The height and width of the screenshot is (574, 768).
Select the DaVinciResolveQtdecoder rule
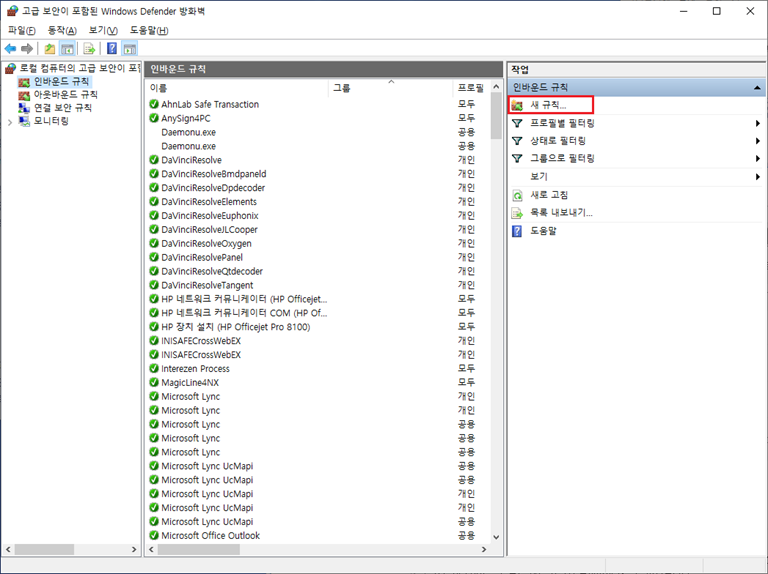click(212, 271)
